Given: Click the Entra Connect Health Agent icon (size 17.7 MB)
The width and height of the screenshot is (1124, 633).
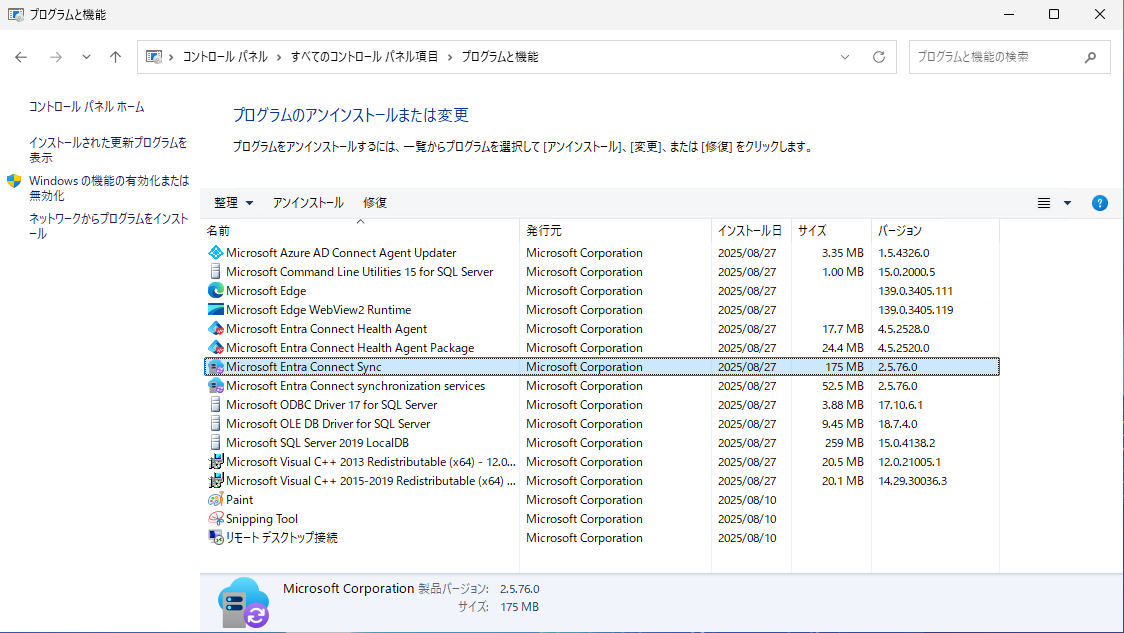Looking at the screenshot, I should point(215,328).
